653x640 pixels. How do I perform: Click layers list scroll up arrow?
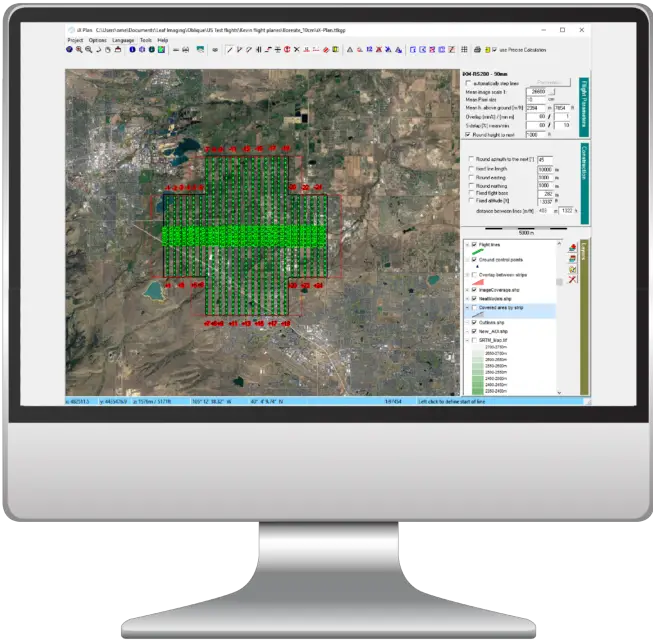[x=559, y=244]
